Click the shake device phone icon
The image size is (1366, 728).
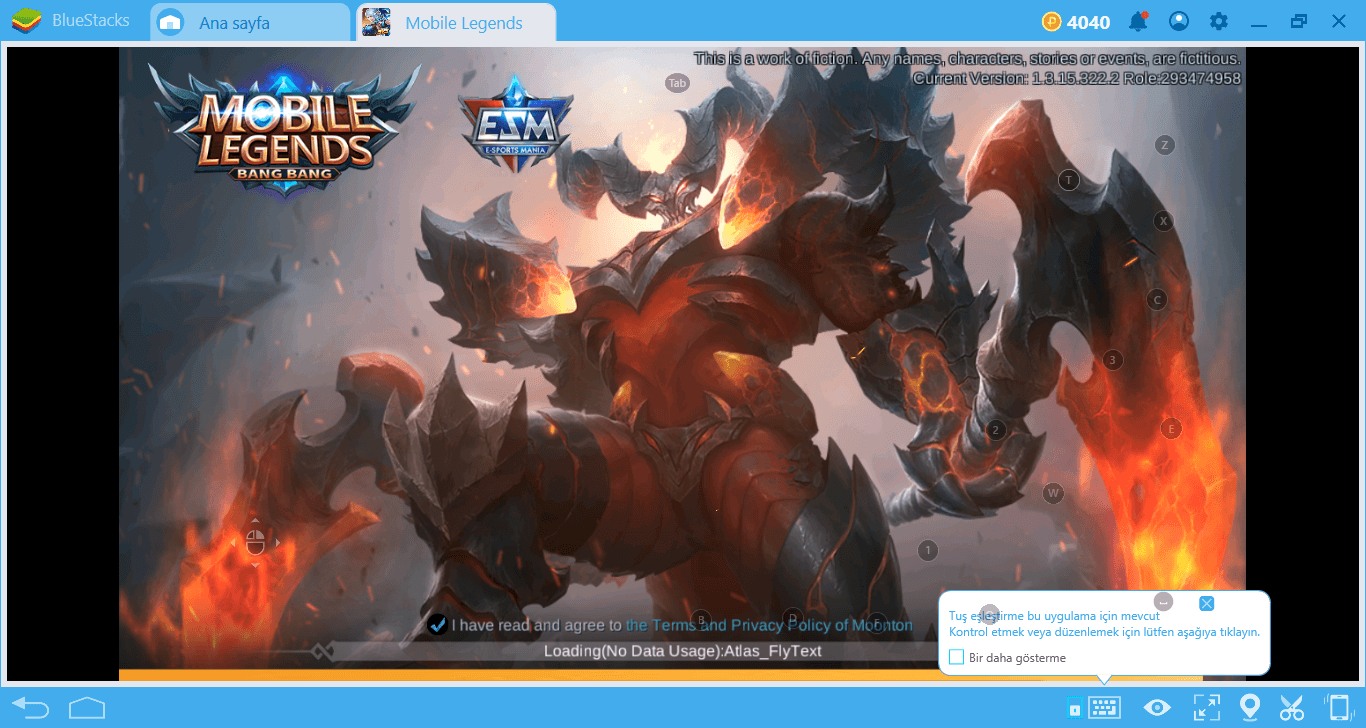[1337, 708]
